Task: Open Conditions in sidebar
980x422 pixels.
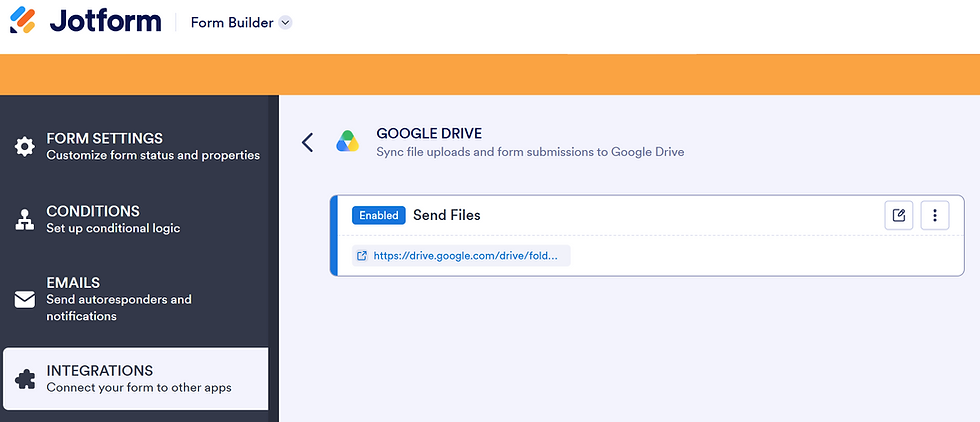Action: [x=136, y=219]
